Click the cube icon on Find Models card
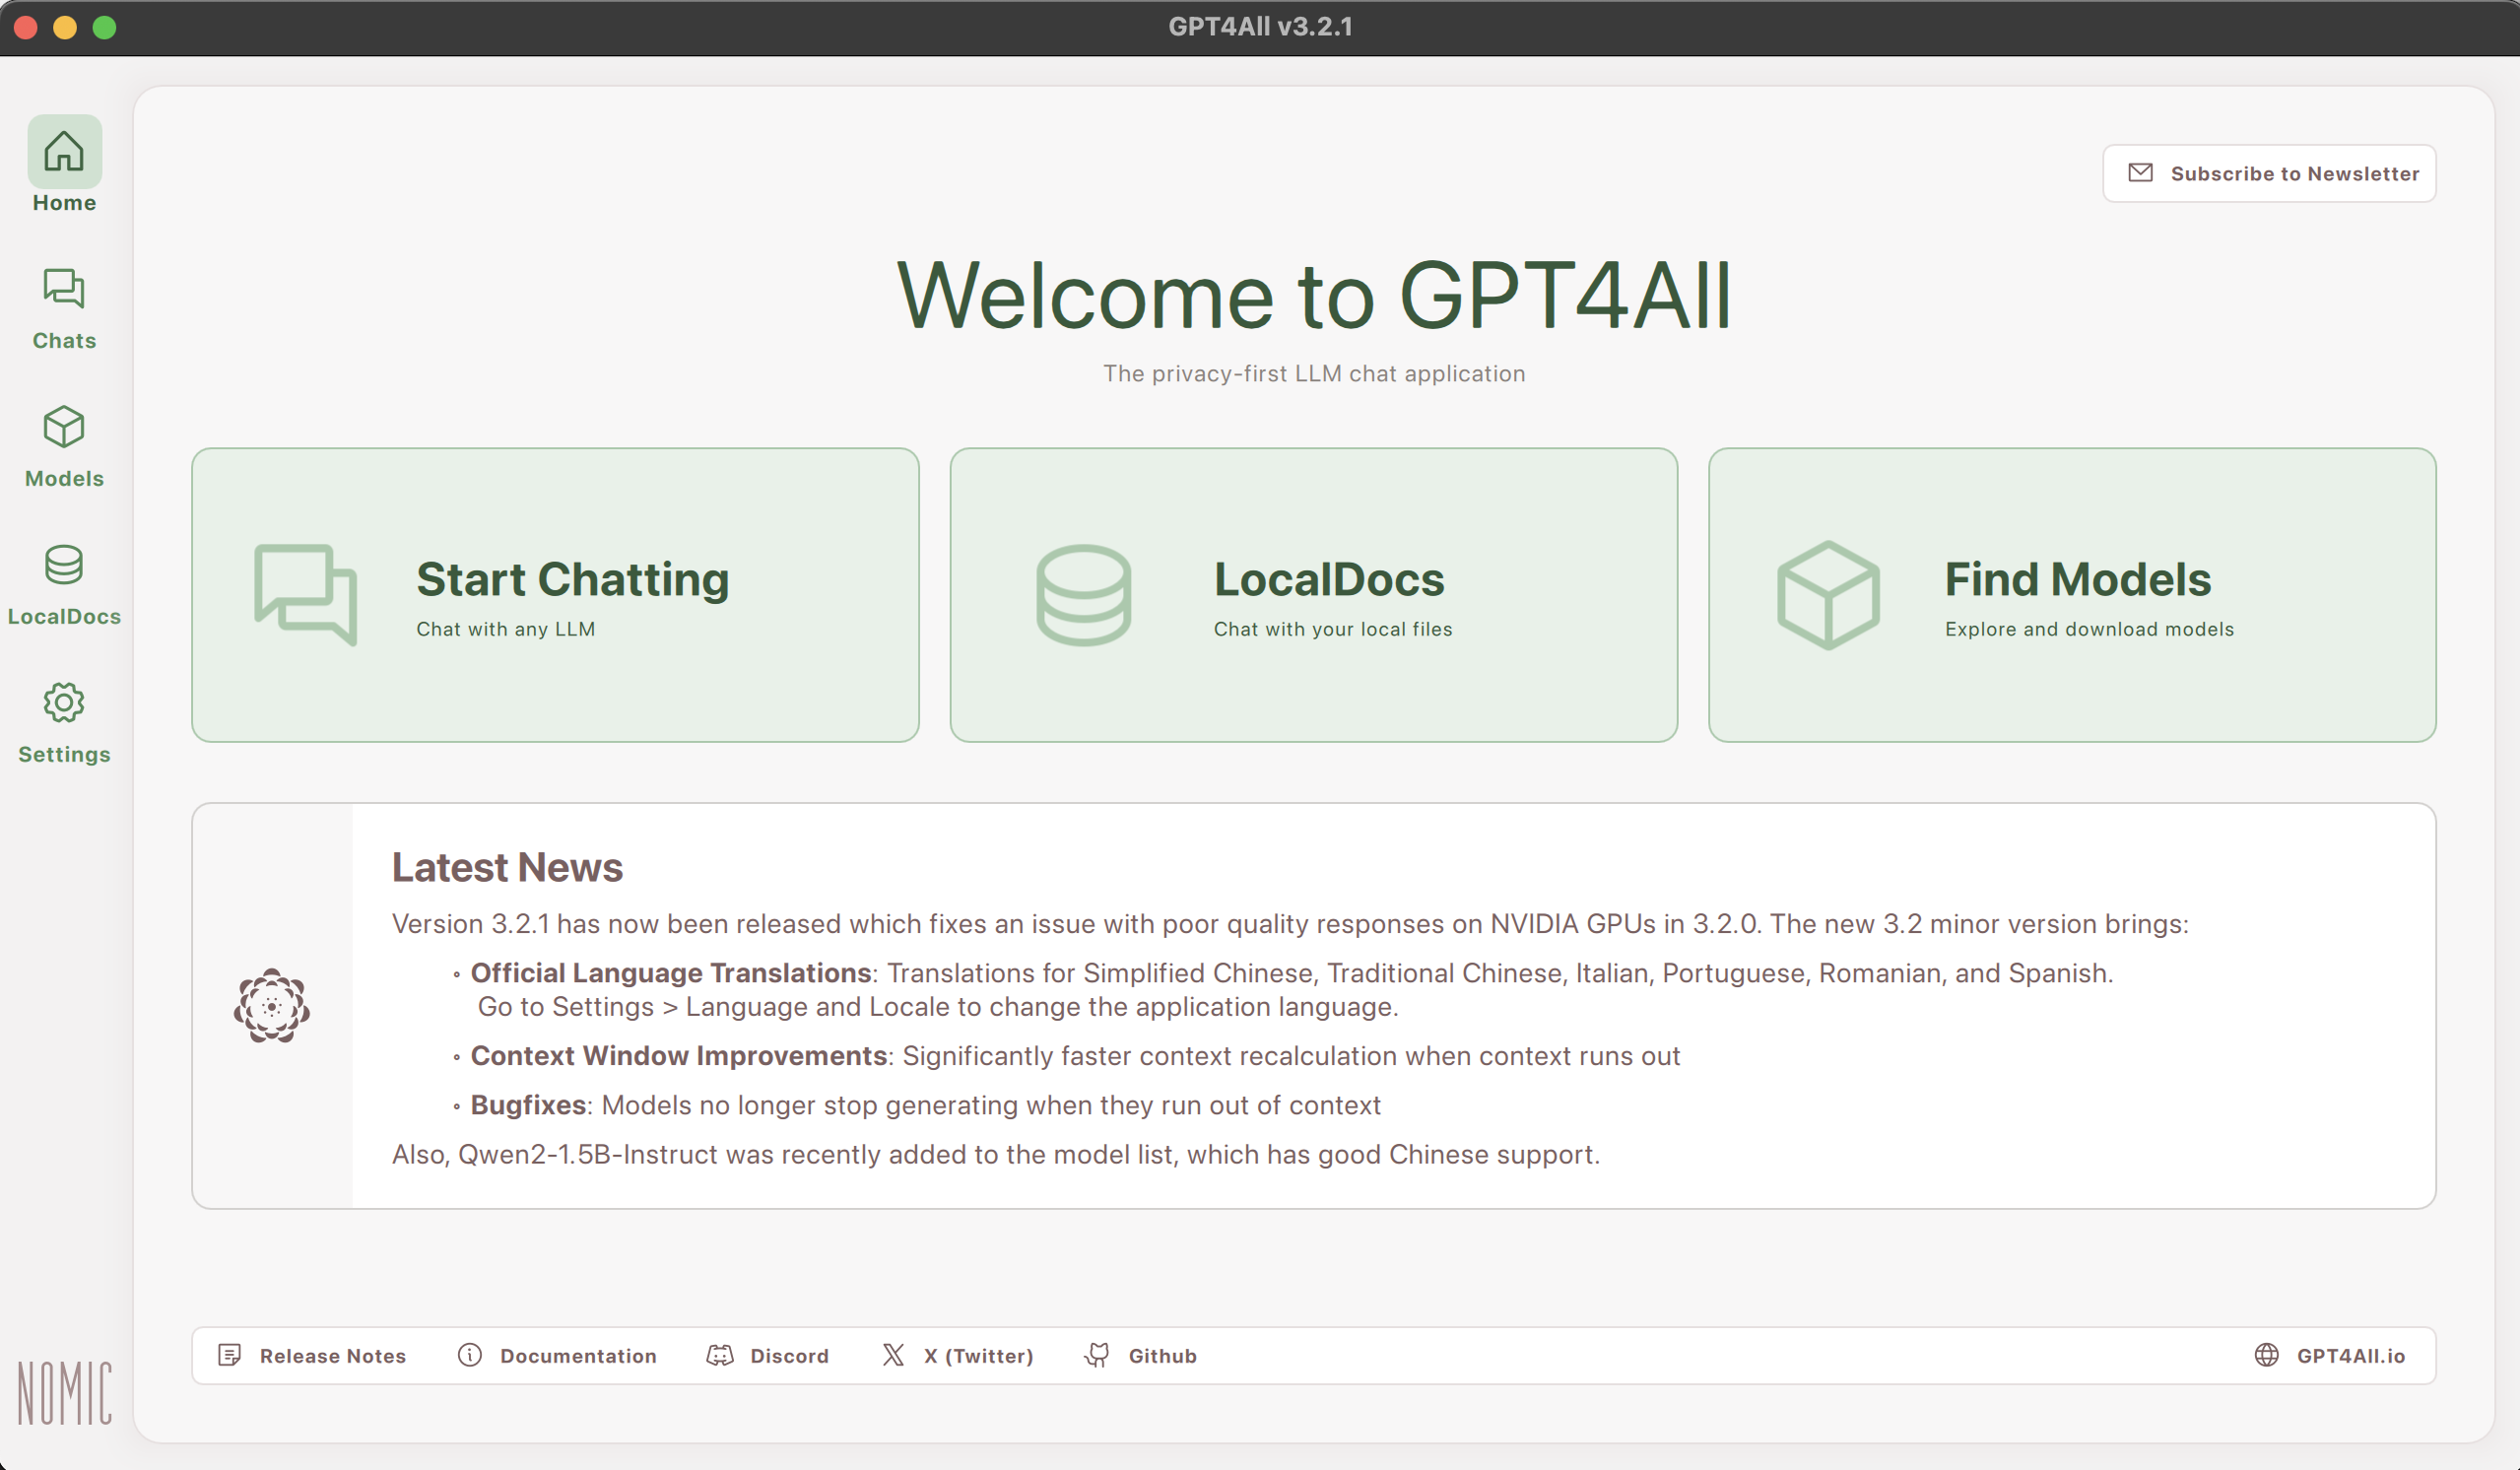The image size is (2520, 1470). click(x=1828, y=595)
